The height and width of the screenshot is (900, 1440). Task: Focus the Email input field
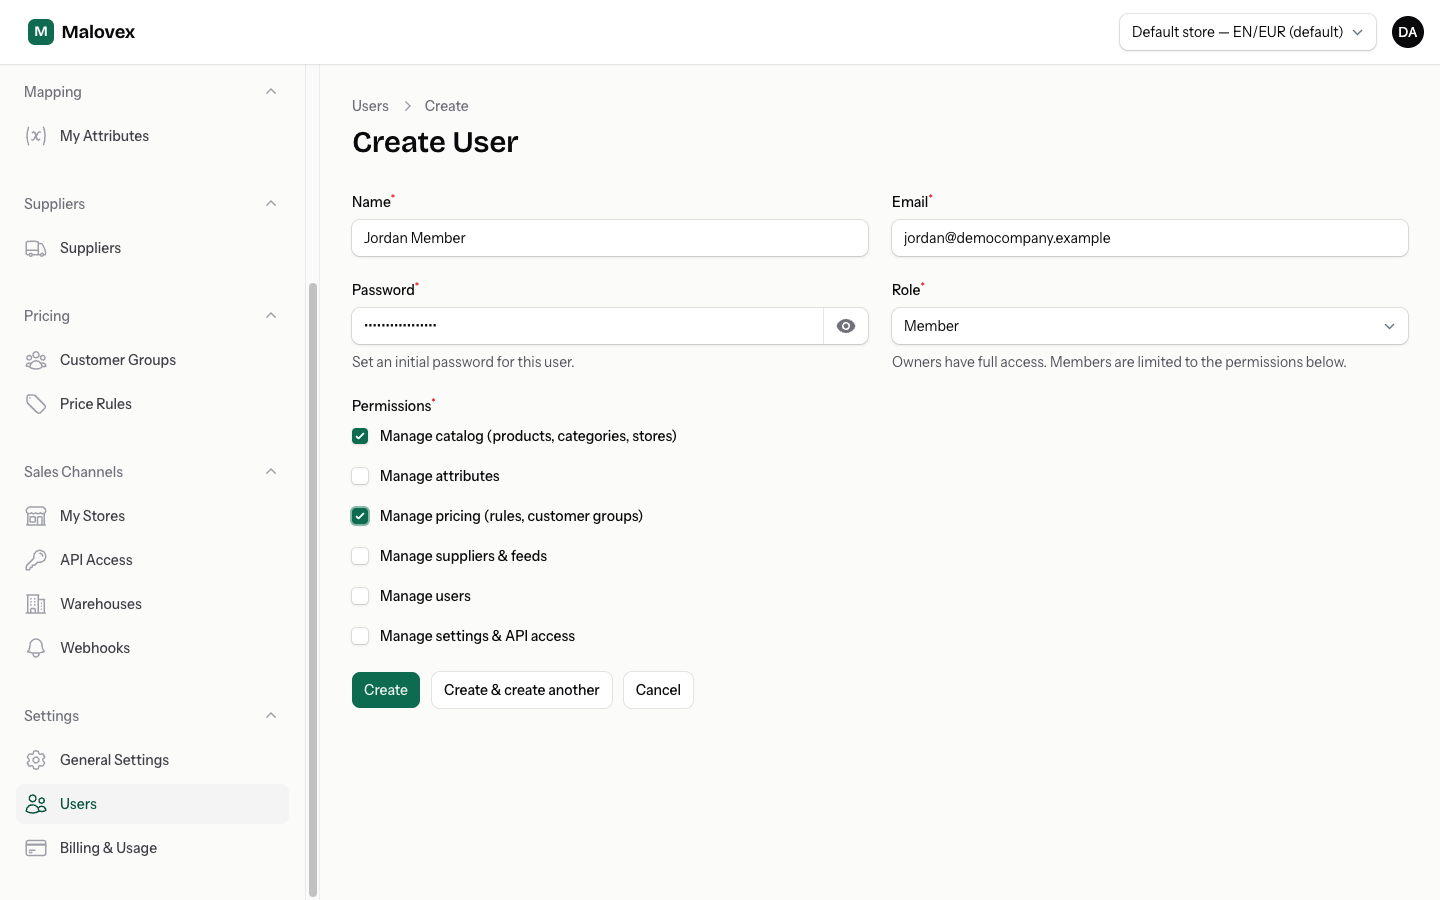[1150, 238]
